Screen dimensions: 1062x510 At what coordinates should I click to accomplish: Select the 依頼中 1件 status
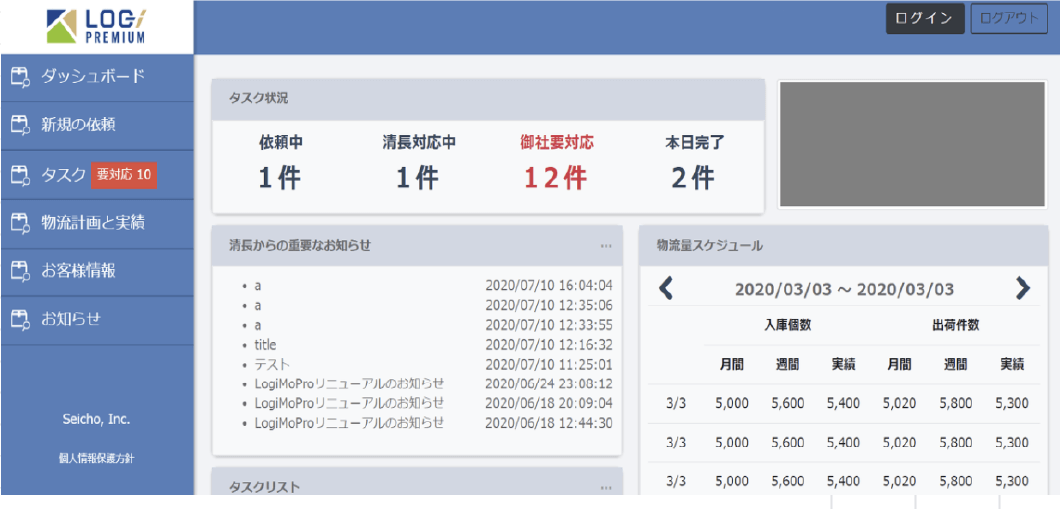[280, 162]
